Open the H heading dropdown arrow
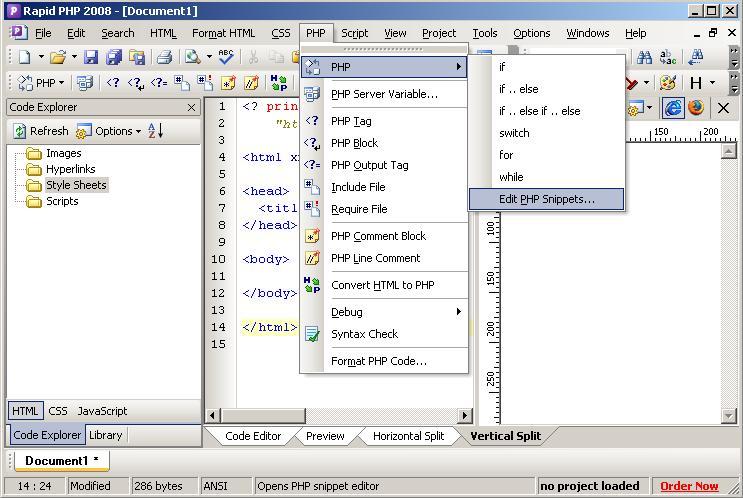The width and height of the screenshot is (743, 498). pyautogui.click(x=712, y=83)
